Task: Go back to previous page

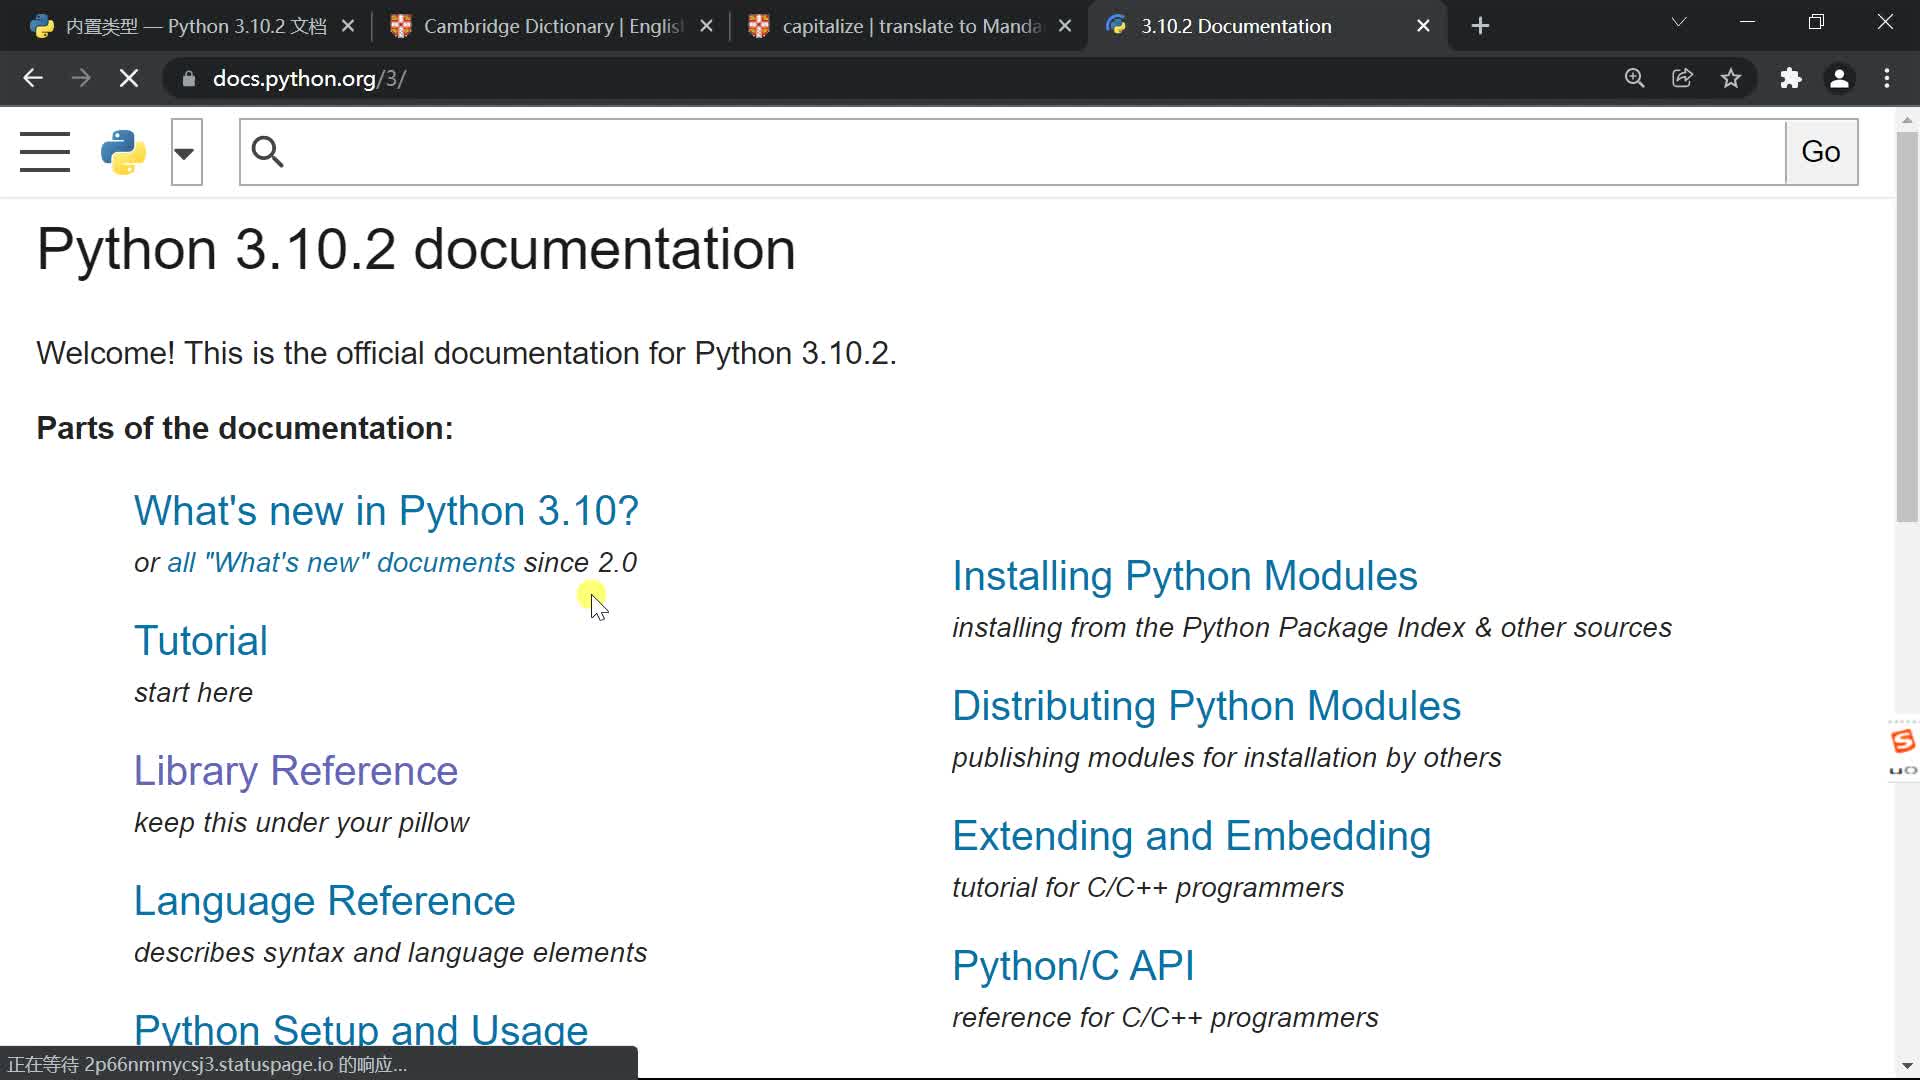Action: [x=33, y=78]
